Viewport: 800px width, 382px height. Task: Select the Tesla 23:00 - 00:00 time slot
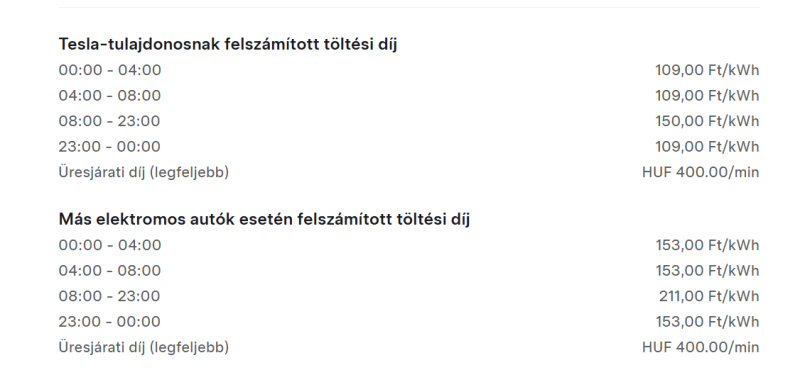pyautogui.click(x=109, y=146)
